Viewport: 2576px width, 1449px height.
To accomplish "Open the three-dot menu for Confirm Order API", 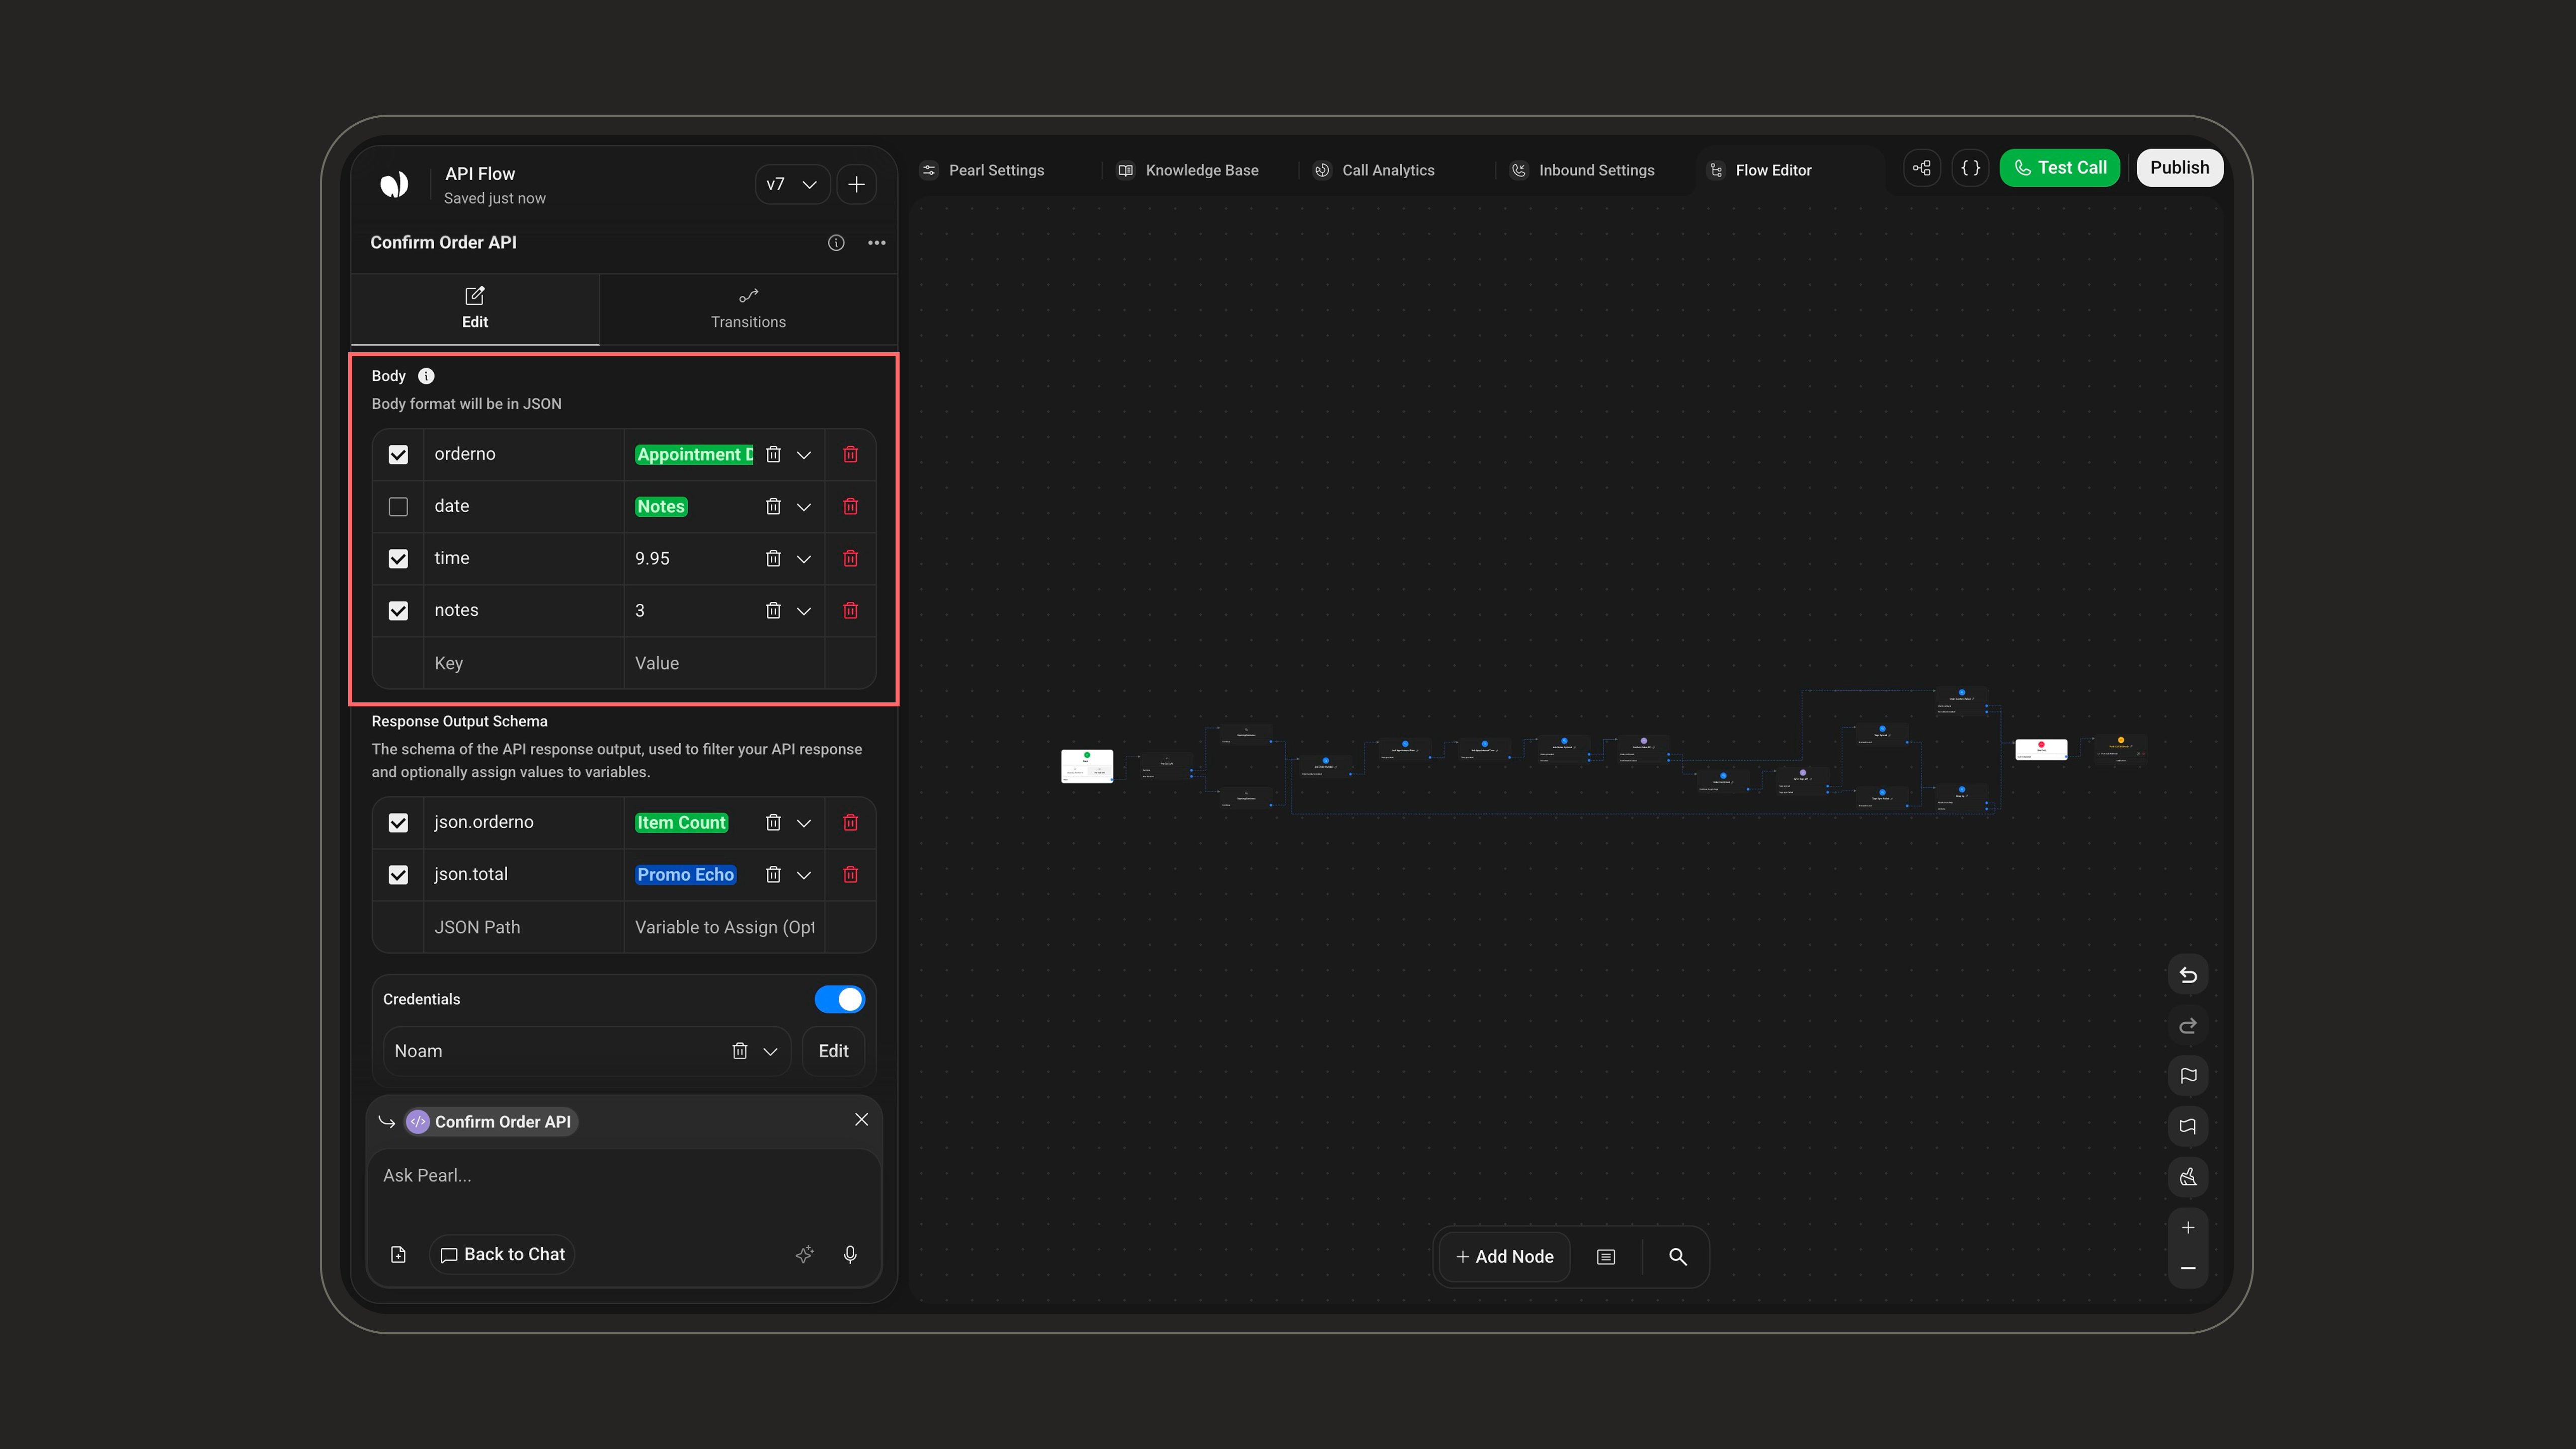I will [x=877, y=243].
